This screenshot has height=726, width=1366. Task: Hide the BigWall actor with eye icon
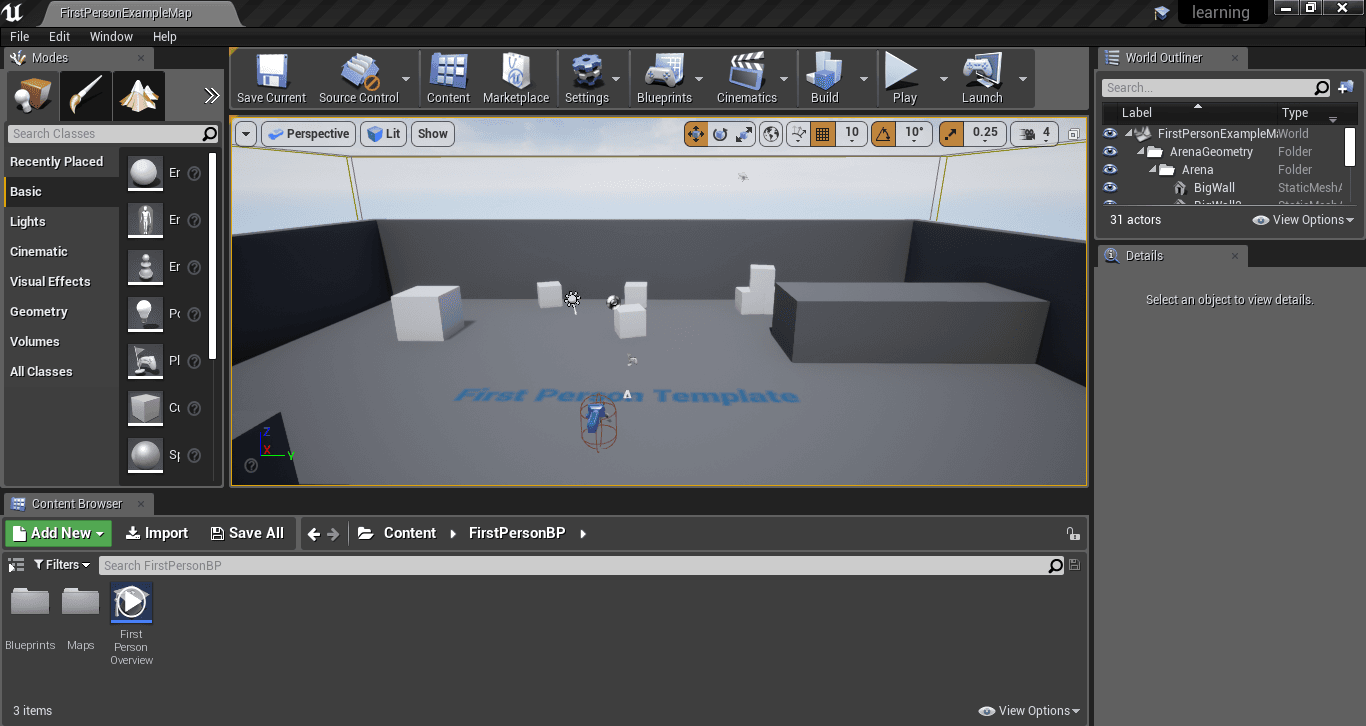(1110, 188)
